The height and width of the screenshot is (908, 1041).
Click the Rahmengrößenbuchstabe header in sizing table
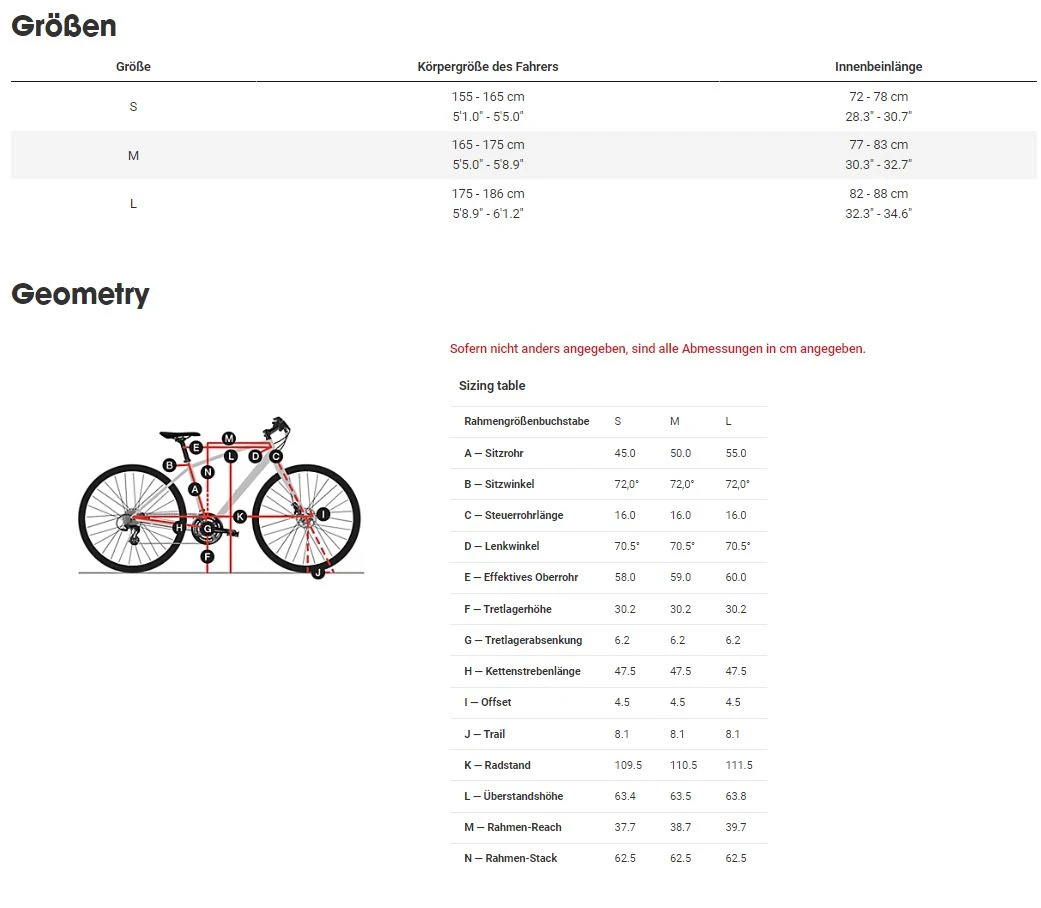[x=526, y=422]
